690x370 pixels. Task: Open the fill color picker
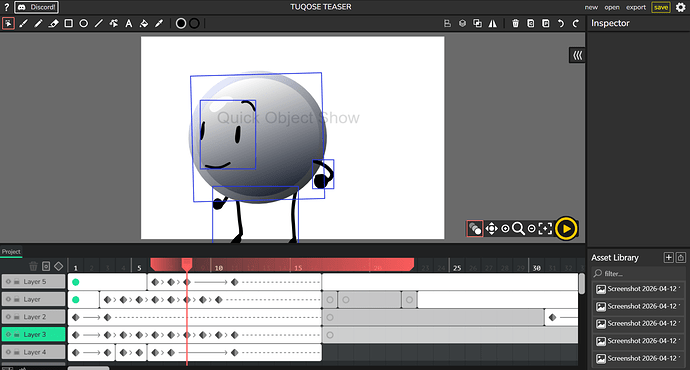(181, 23)
